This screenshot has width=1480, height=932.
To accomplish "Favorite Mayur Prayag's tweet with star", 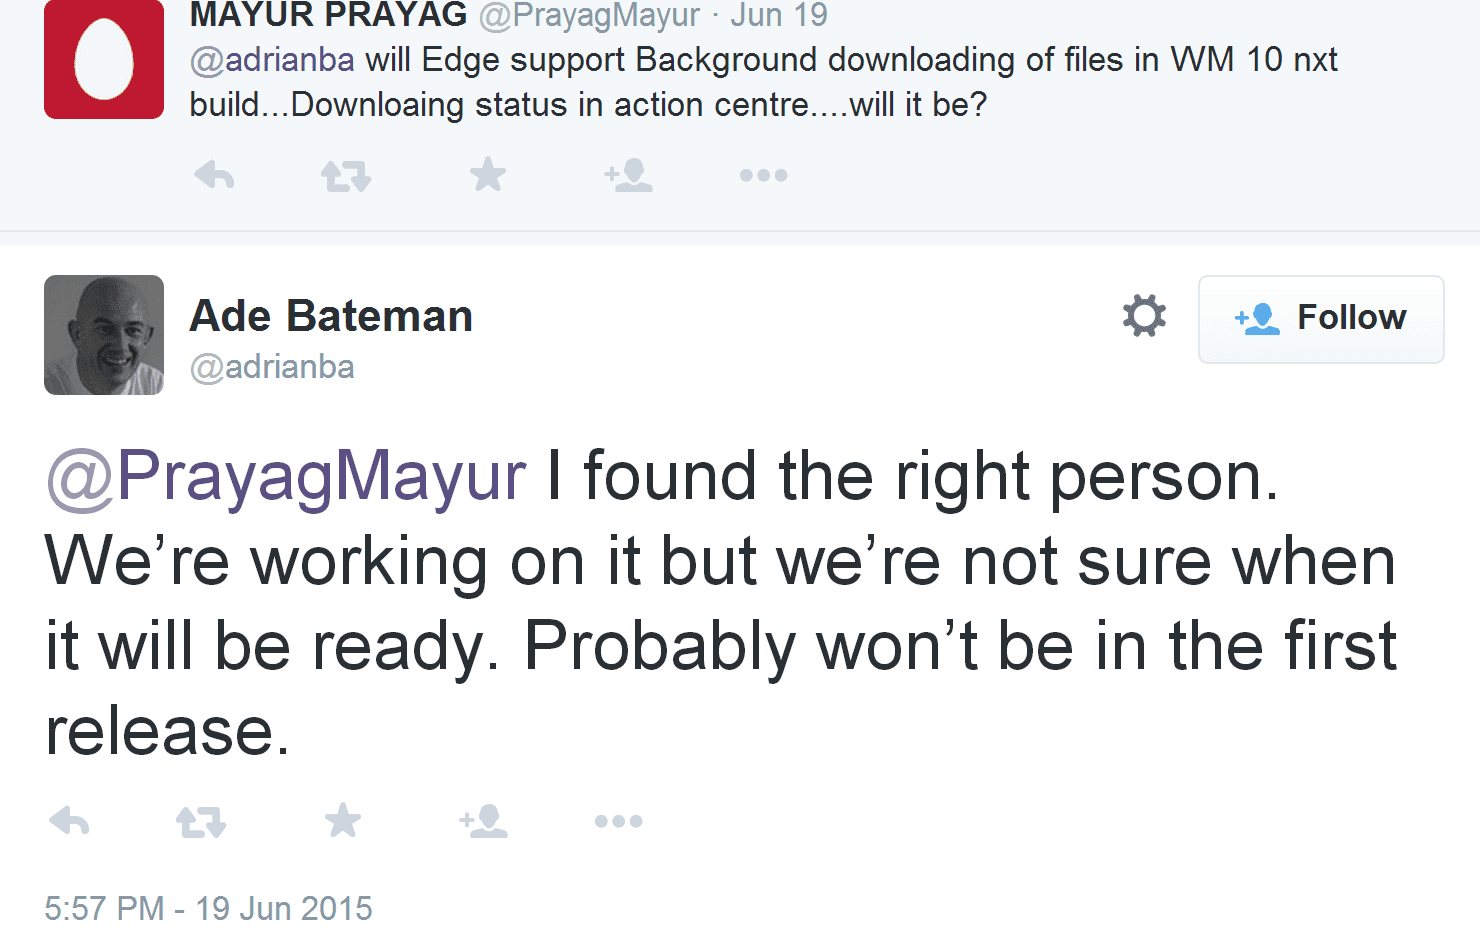I will (x=488, y=175).
